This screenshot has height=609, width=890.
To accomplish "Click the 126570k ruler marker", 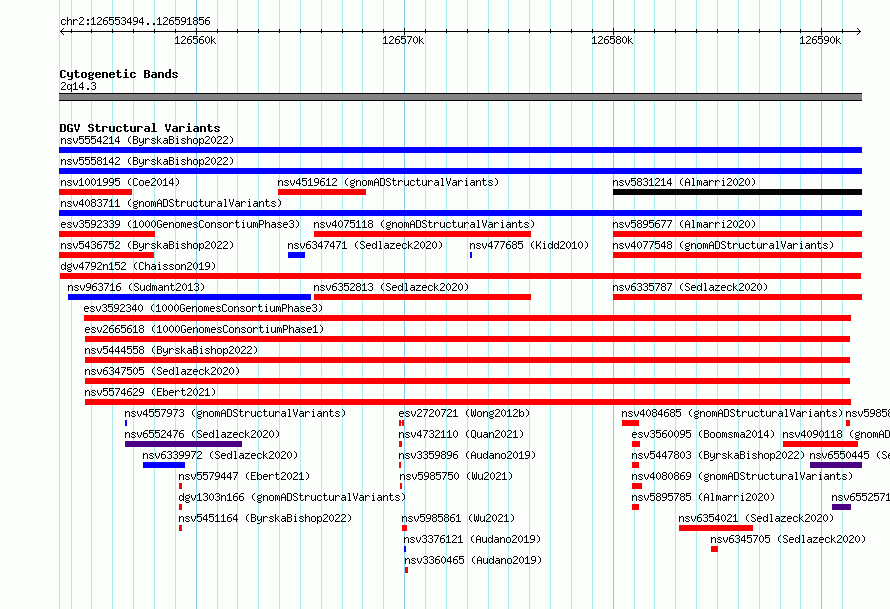I will (404, 40).
